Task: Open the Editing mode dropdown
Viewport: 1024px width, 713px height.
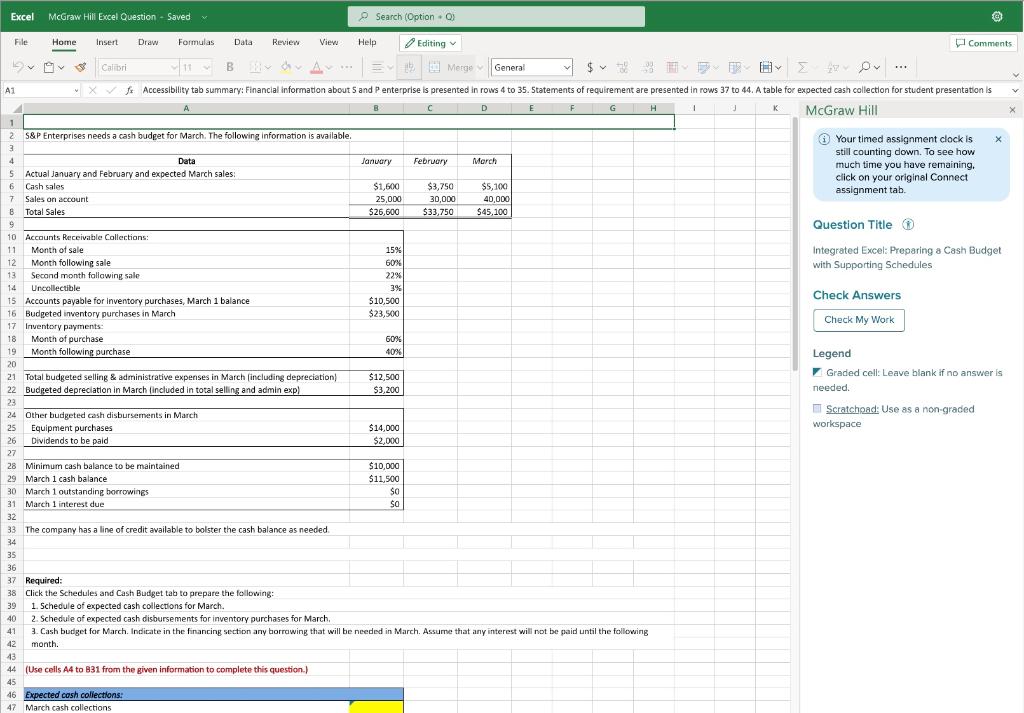Action: coord(431,43)
